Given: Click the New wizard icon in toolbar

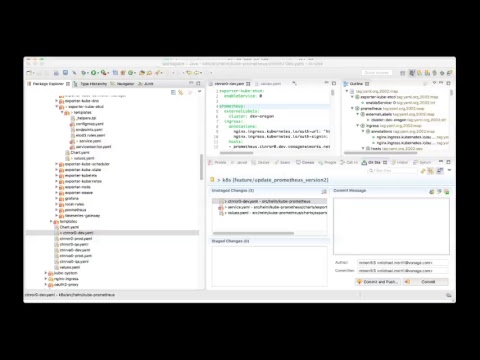Looking at the screenshot, I should 30,73.
